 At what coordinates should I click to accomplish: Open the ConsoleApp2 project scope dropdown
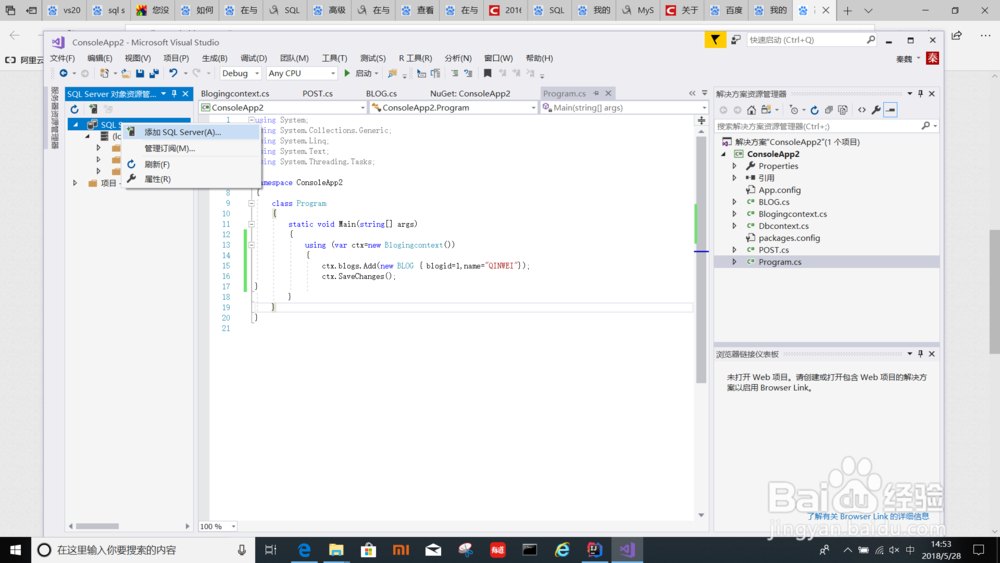point(283,108)
